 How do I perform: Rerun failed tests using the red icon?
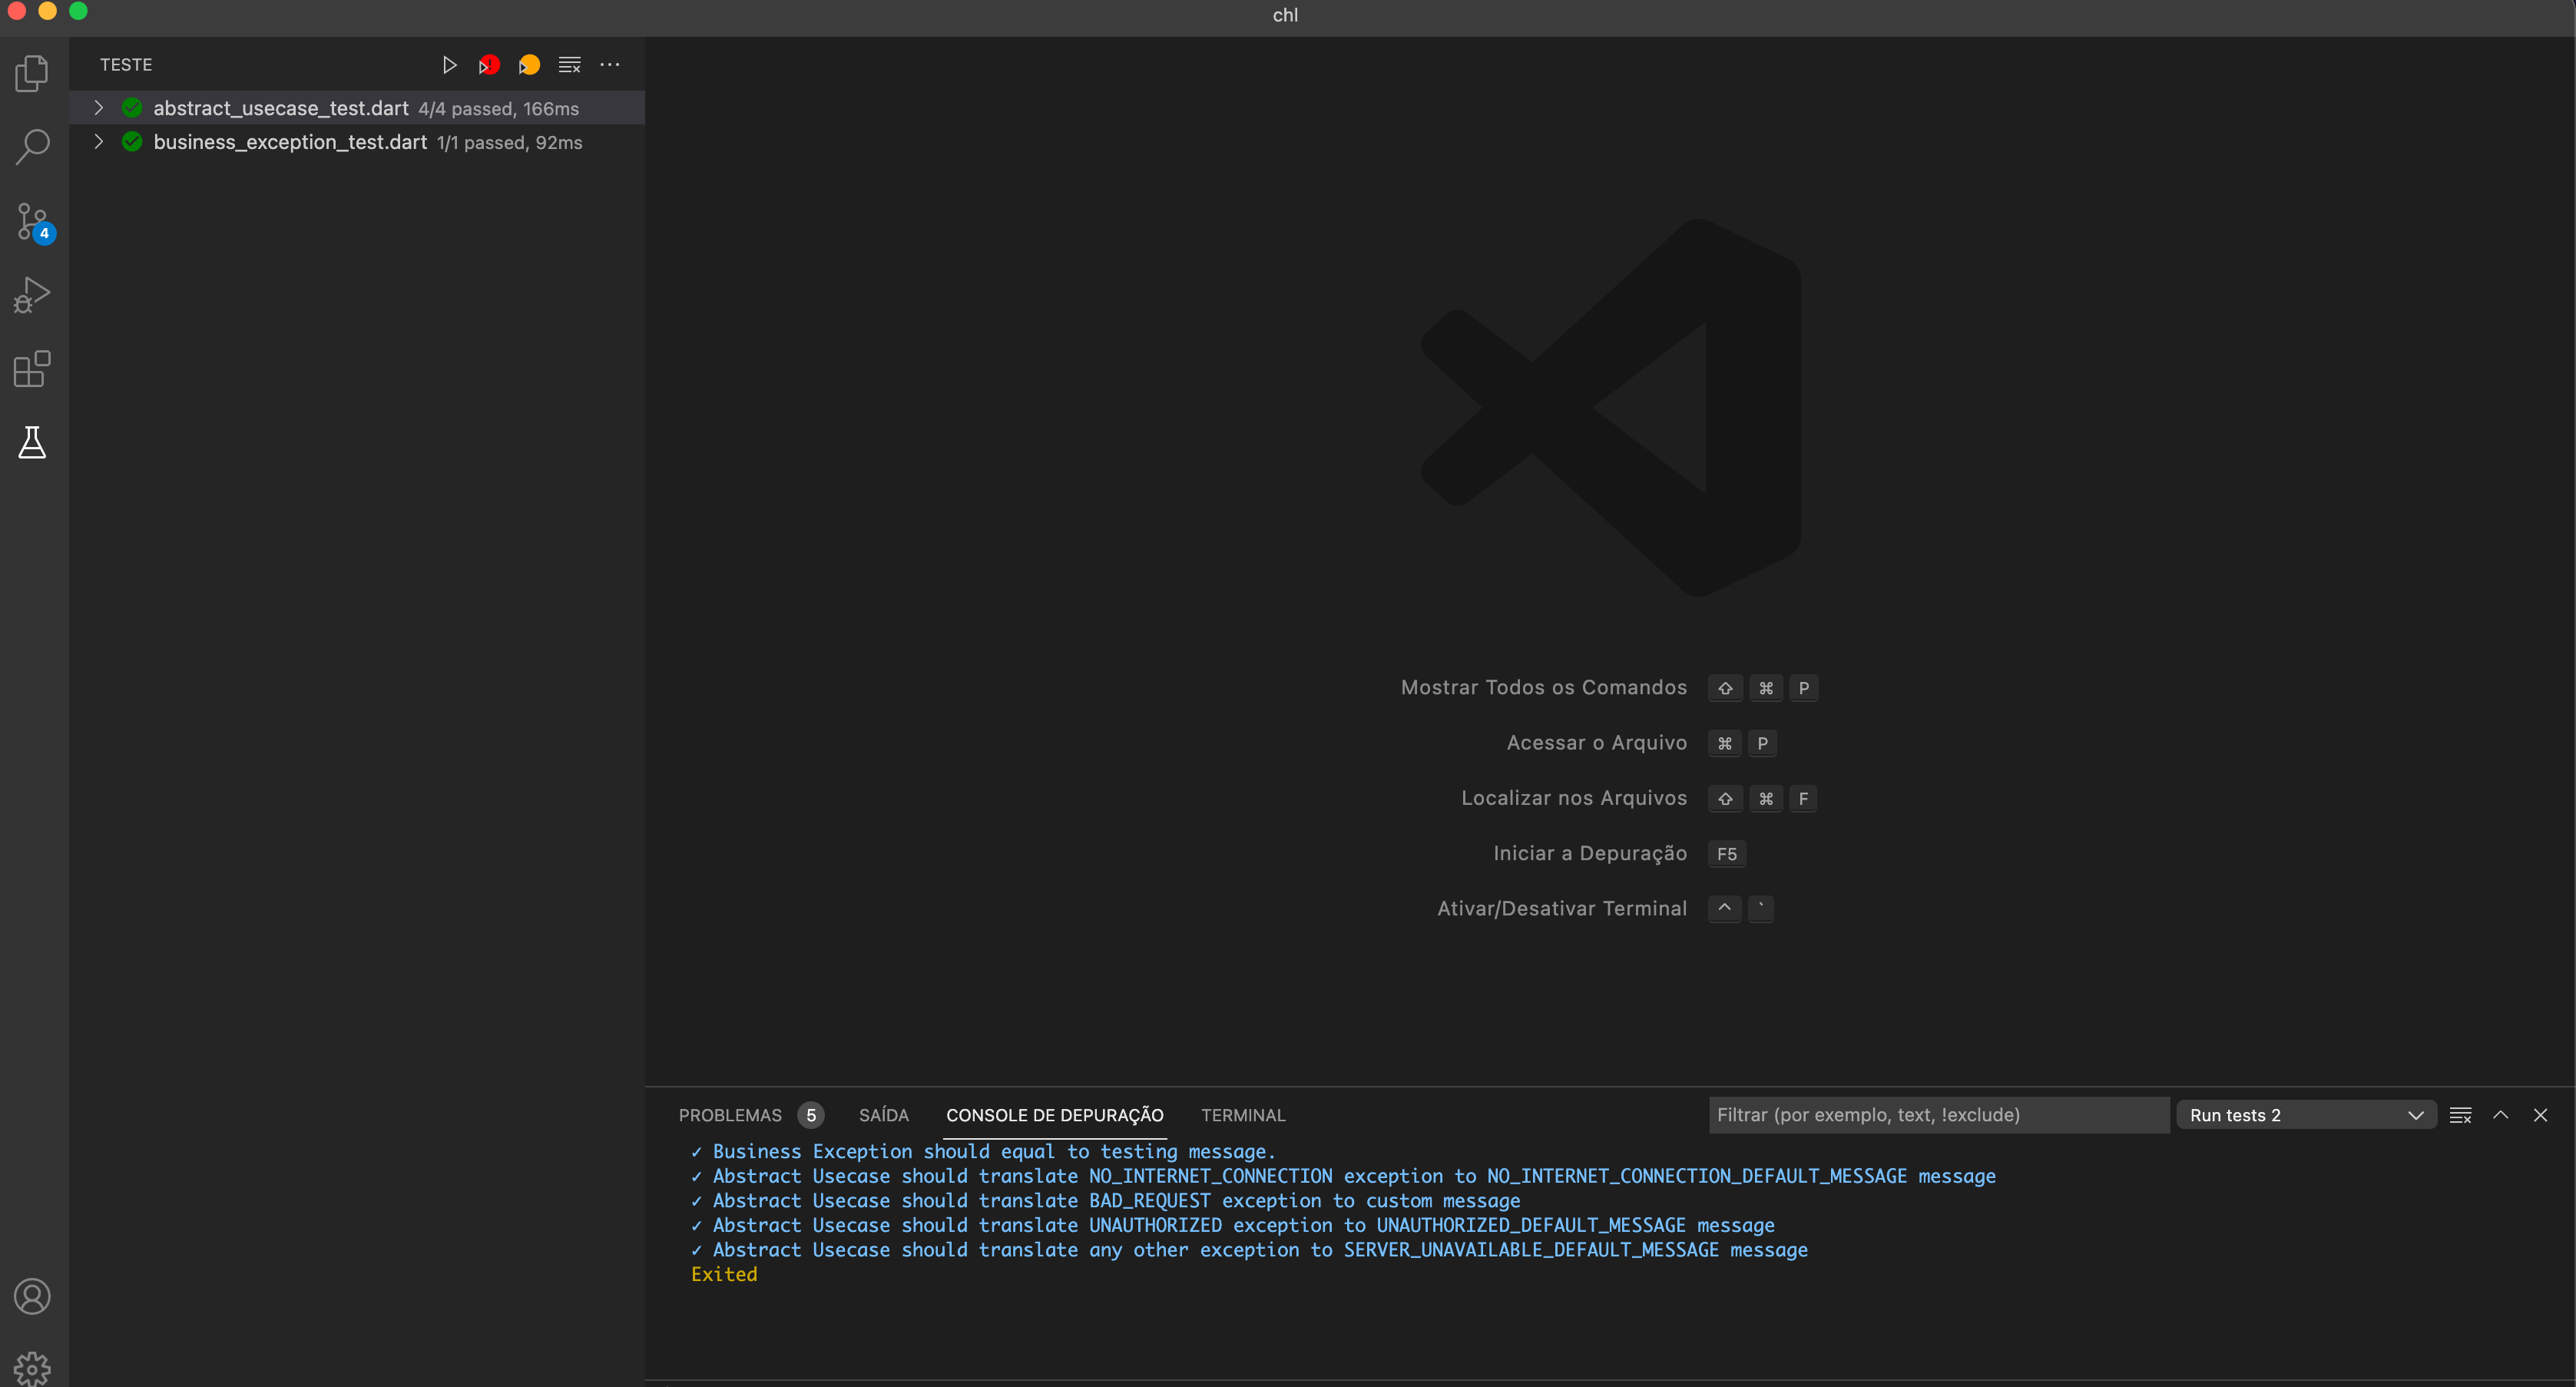click(488, 64)
